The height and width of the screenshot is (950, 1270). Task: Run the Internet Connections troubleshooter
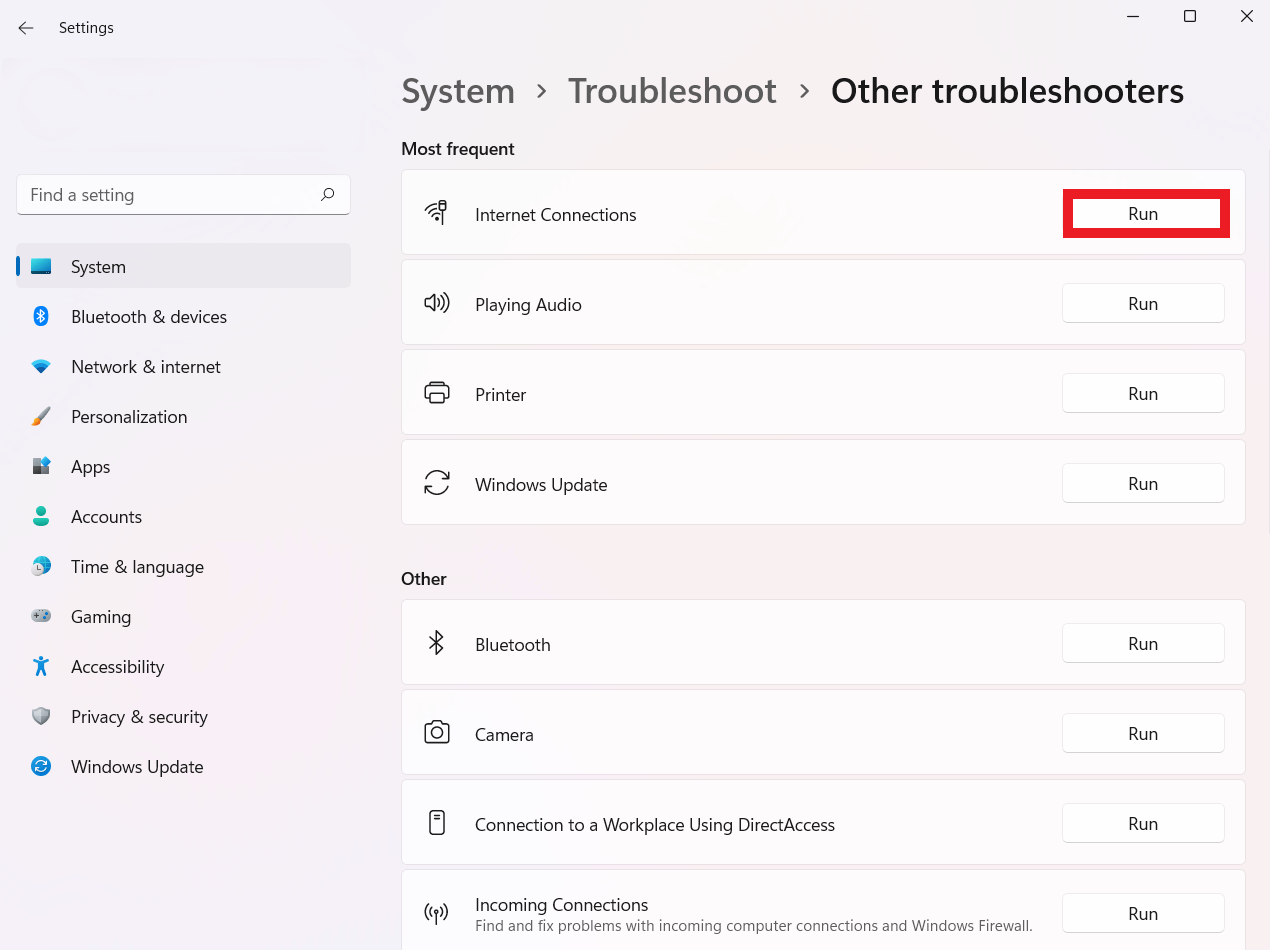click(x=1143, y=214)
